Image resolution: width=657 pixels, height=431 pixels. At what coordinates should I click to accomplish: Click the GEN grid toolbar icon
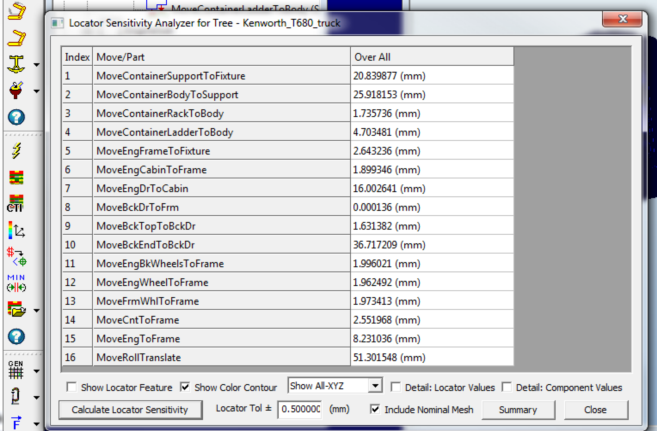click(15, 367)
